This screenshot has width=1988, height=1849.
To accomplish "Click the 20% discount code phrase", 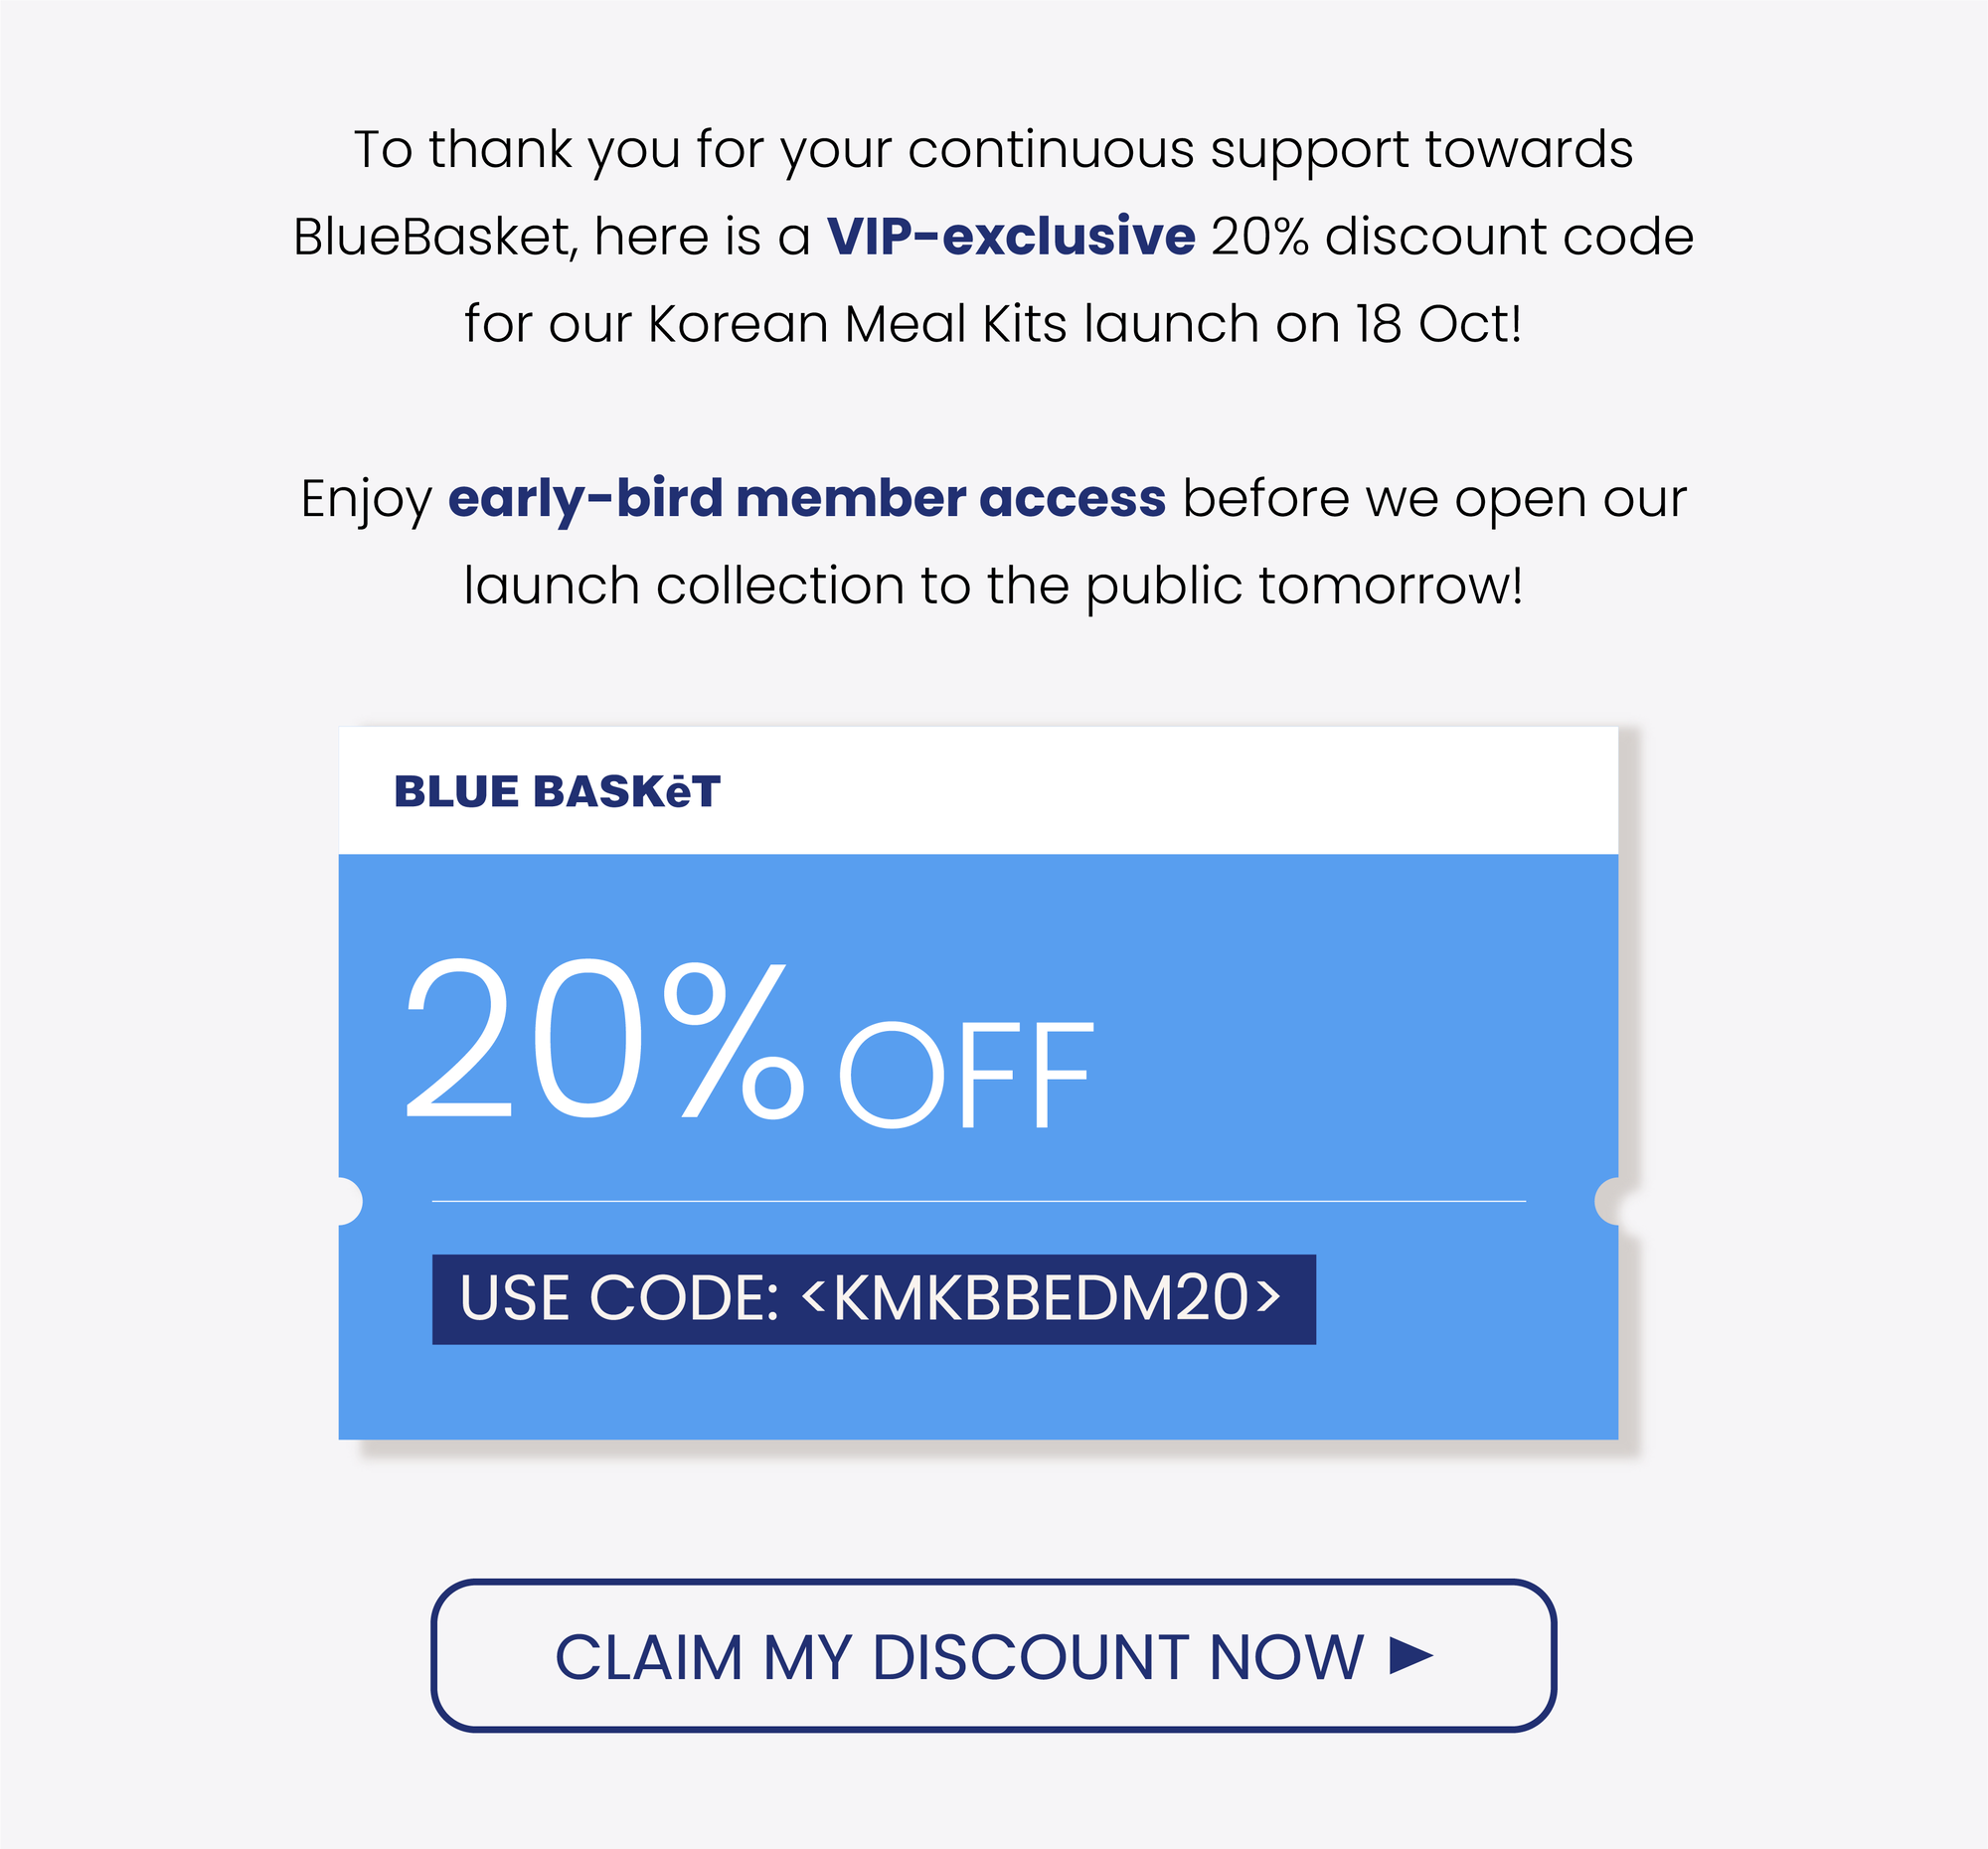I will tap(1452, 237).
